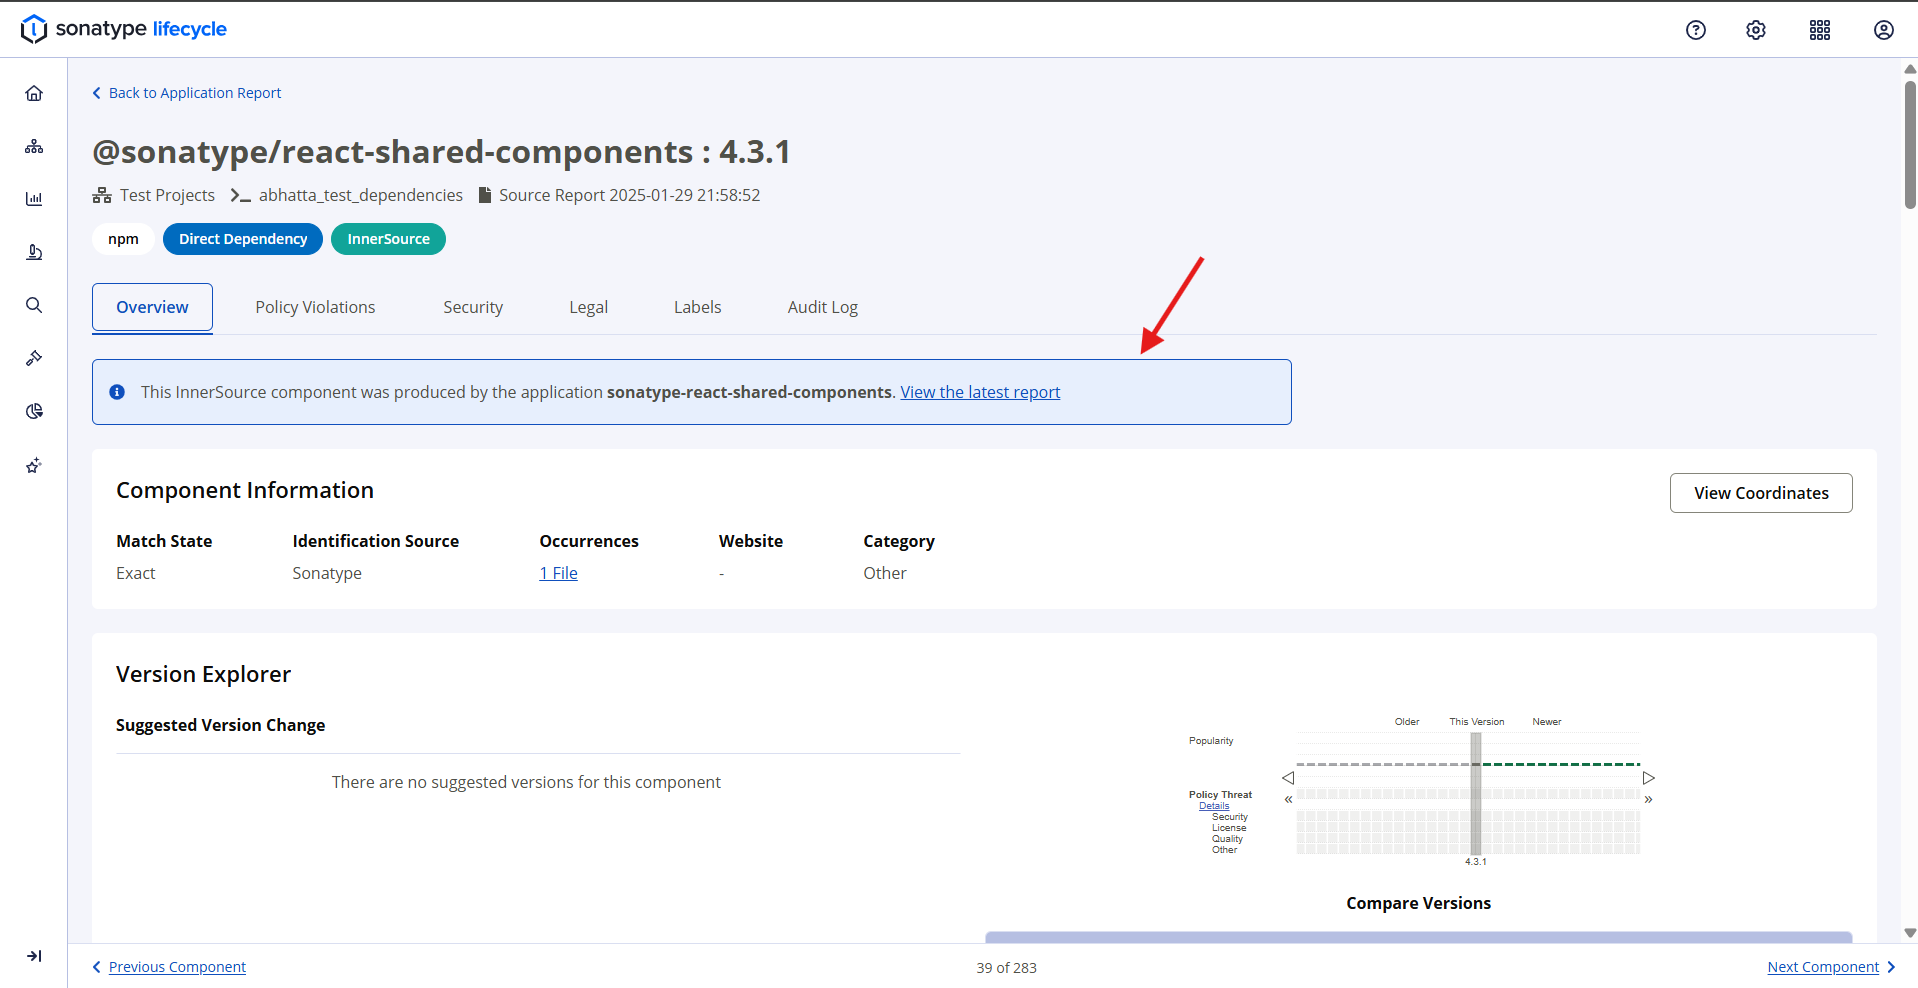Step to newer version with right triangle
This screenshot has height=988, width=1918.
click(x=1649, y=778)
